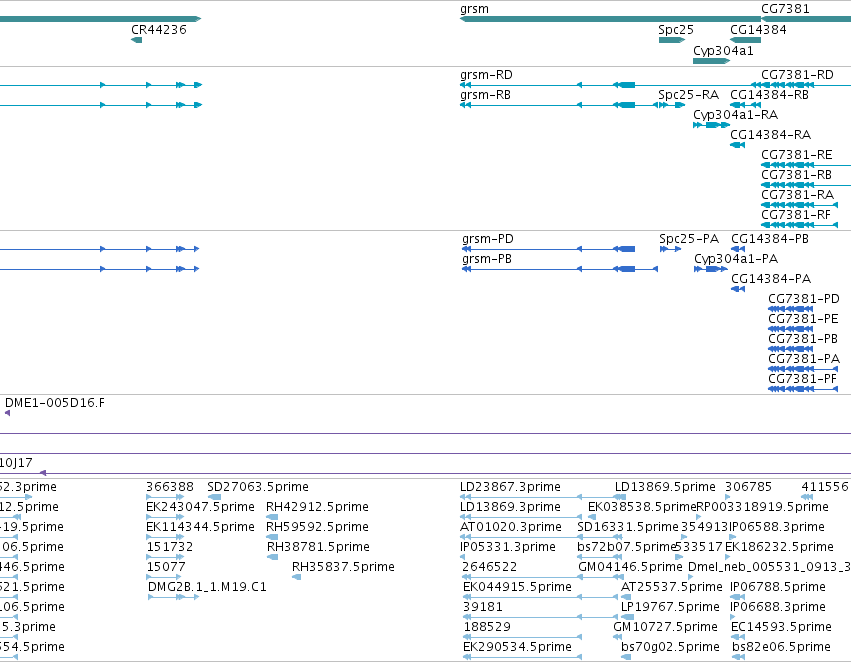Viewport: 851px width, 662px height.
Task: Select the RH38781.5prime EST label
Action: (x=318, y=547)
